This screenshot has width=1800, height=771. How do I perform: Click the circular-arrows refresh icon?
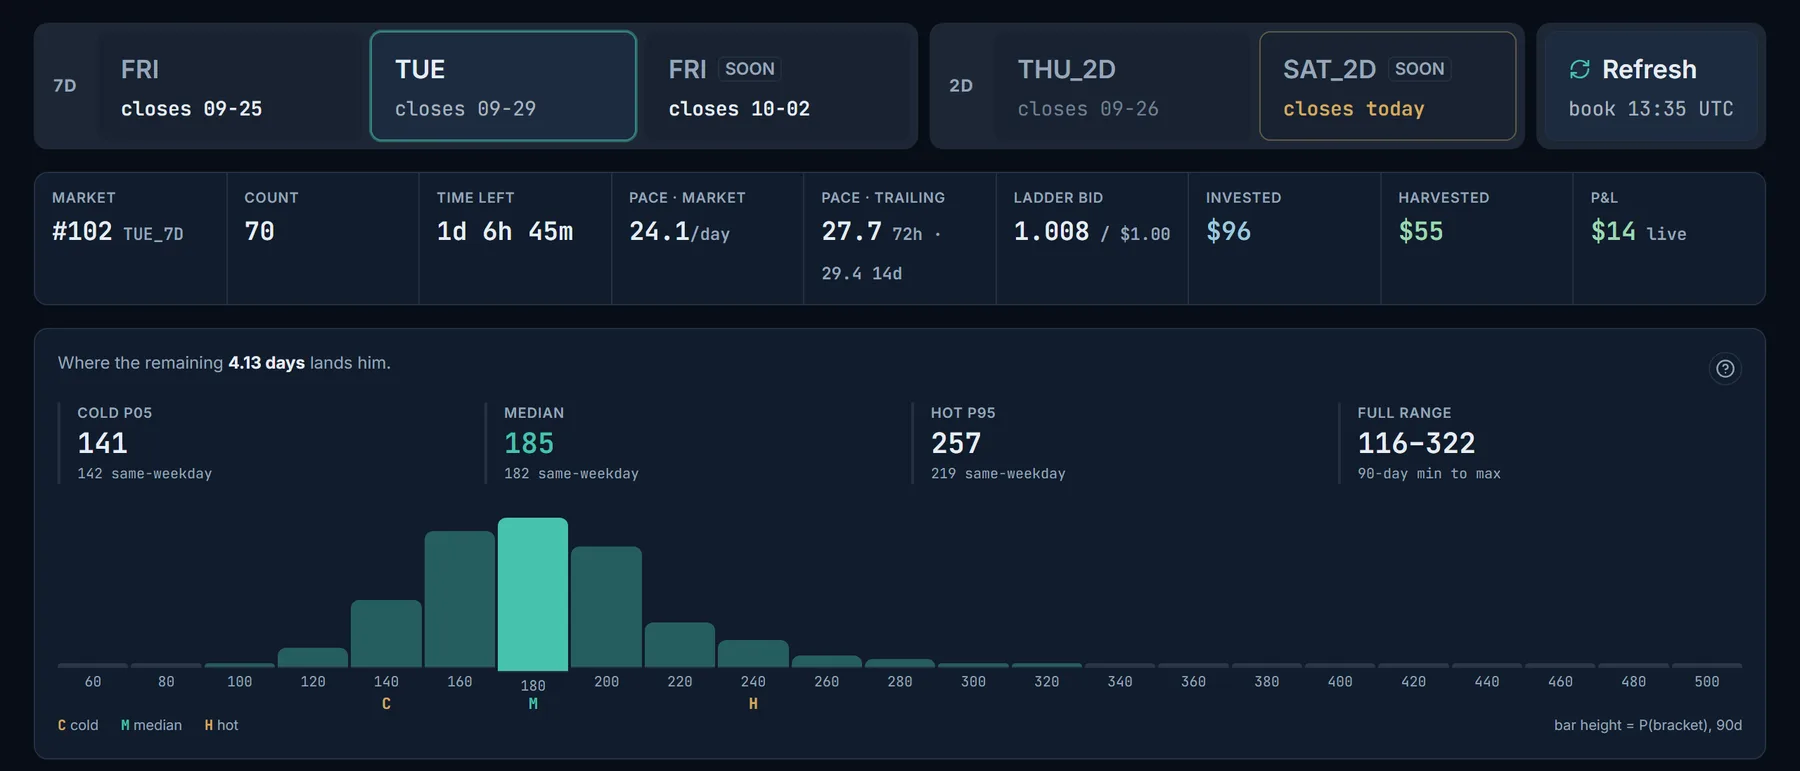(1579, 69)
